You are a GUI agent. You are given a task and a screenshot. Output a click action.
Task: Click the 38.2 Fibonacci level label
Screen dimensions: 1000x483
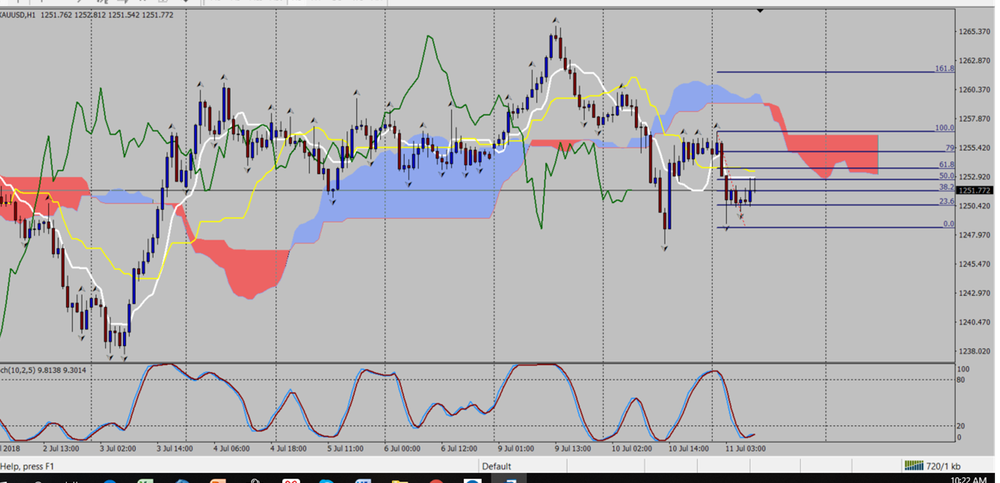click(x=947, y=188)
